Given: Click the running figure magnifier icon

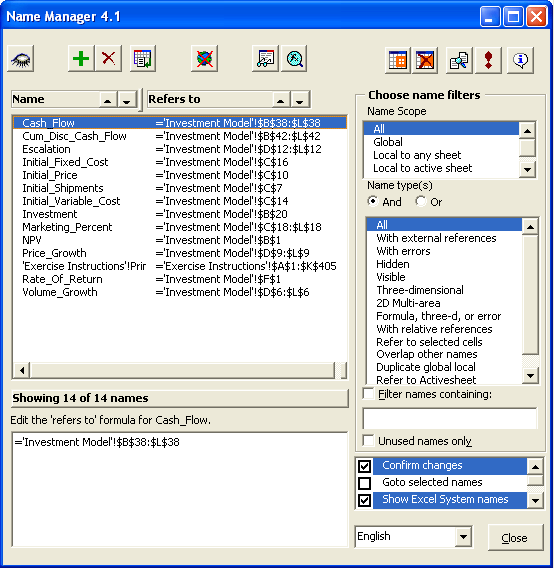Looking at the screenshot, I should (294, 59).
